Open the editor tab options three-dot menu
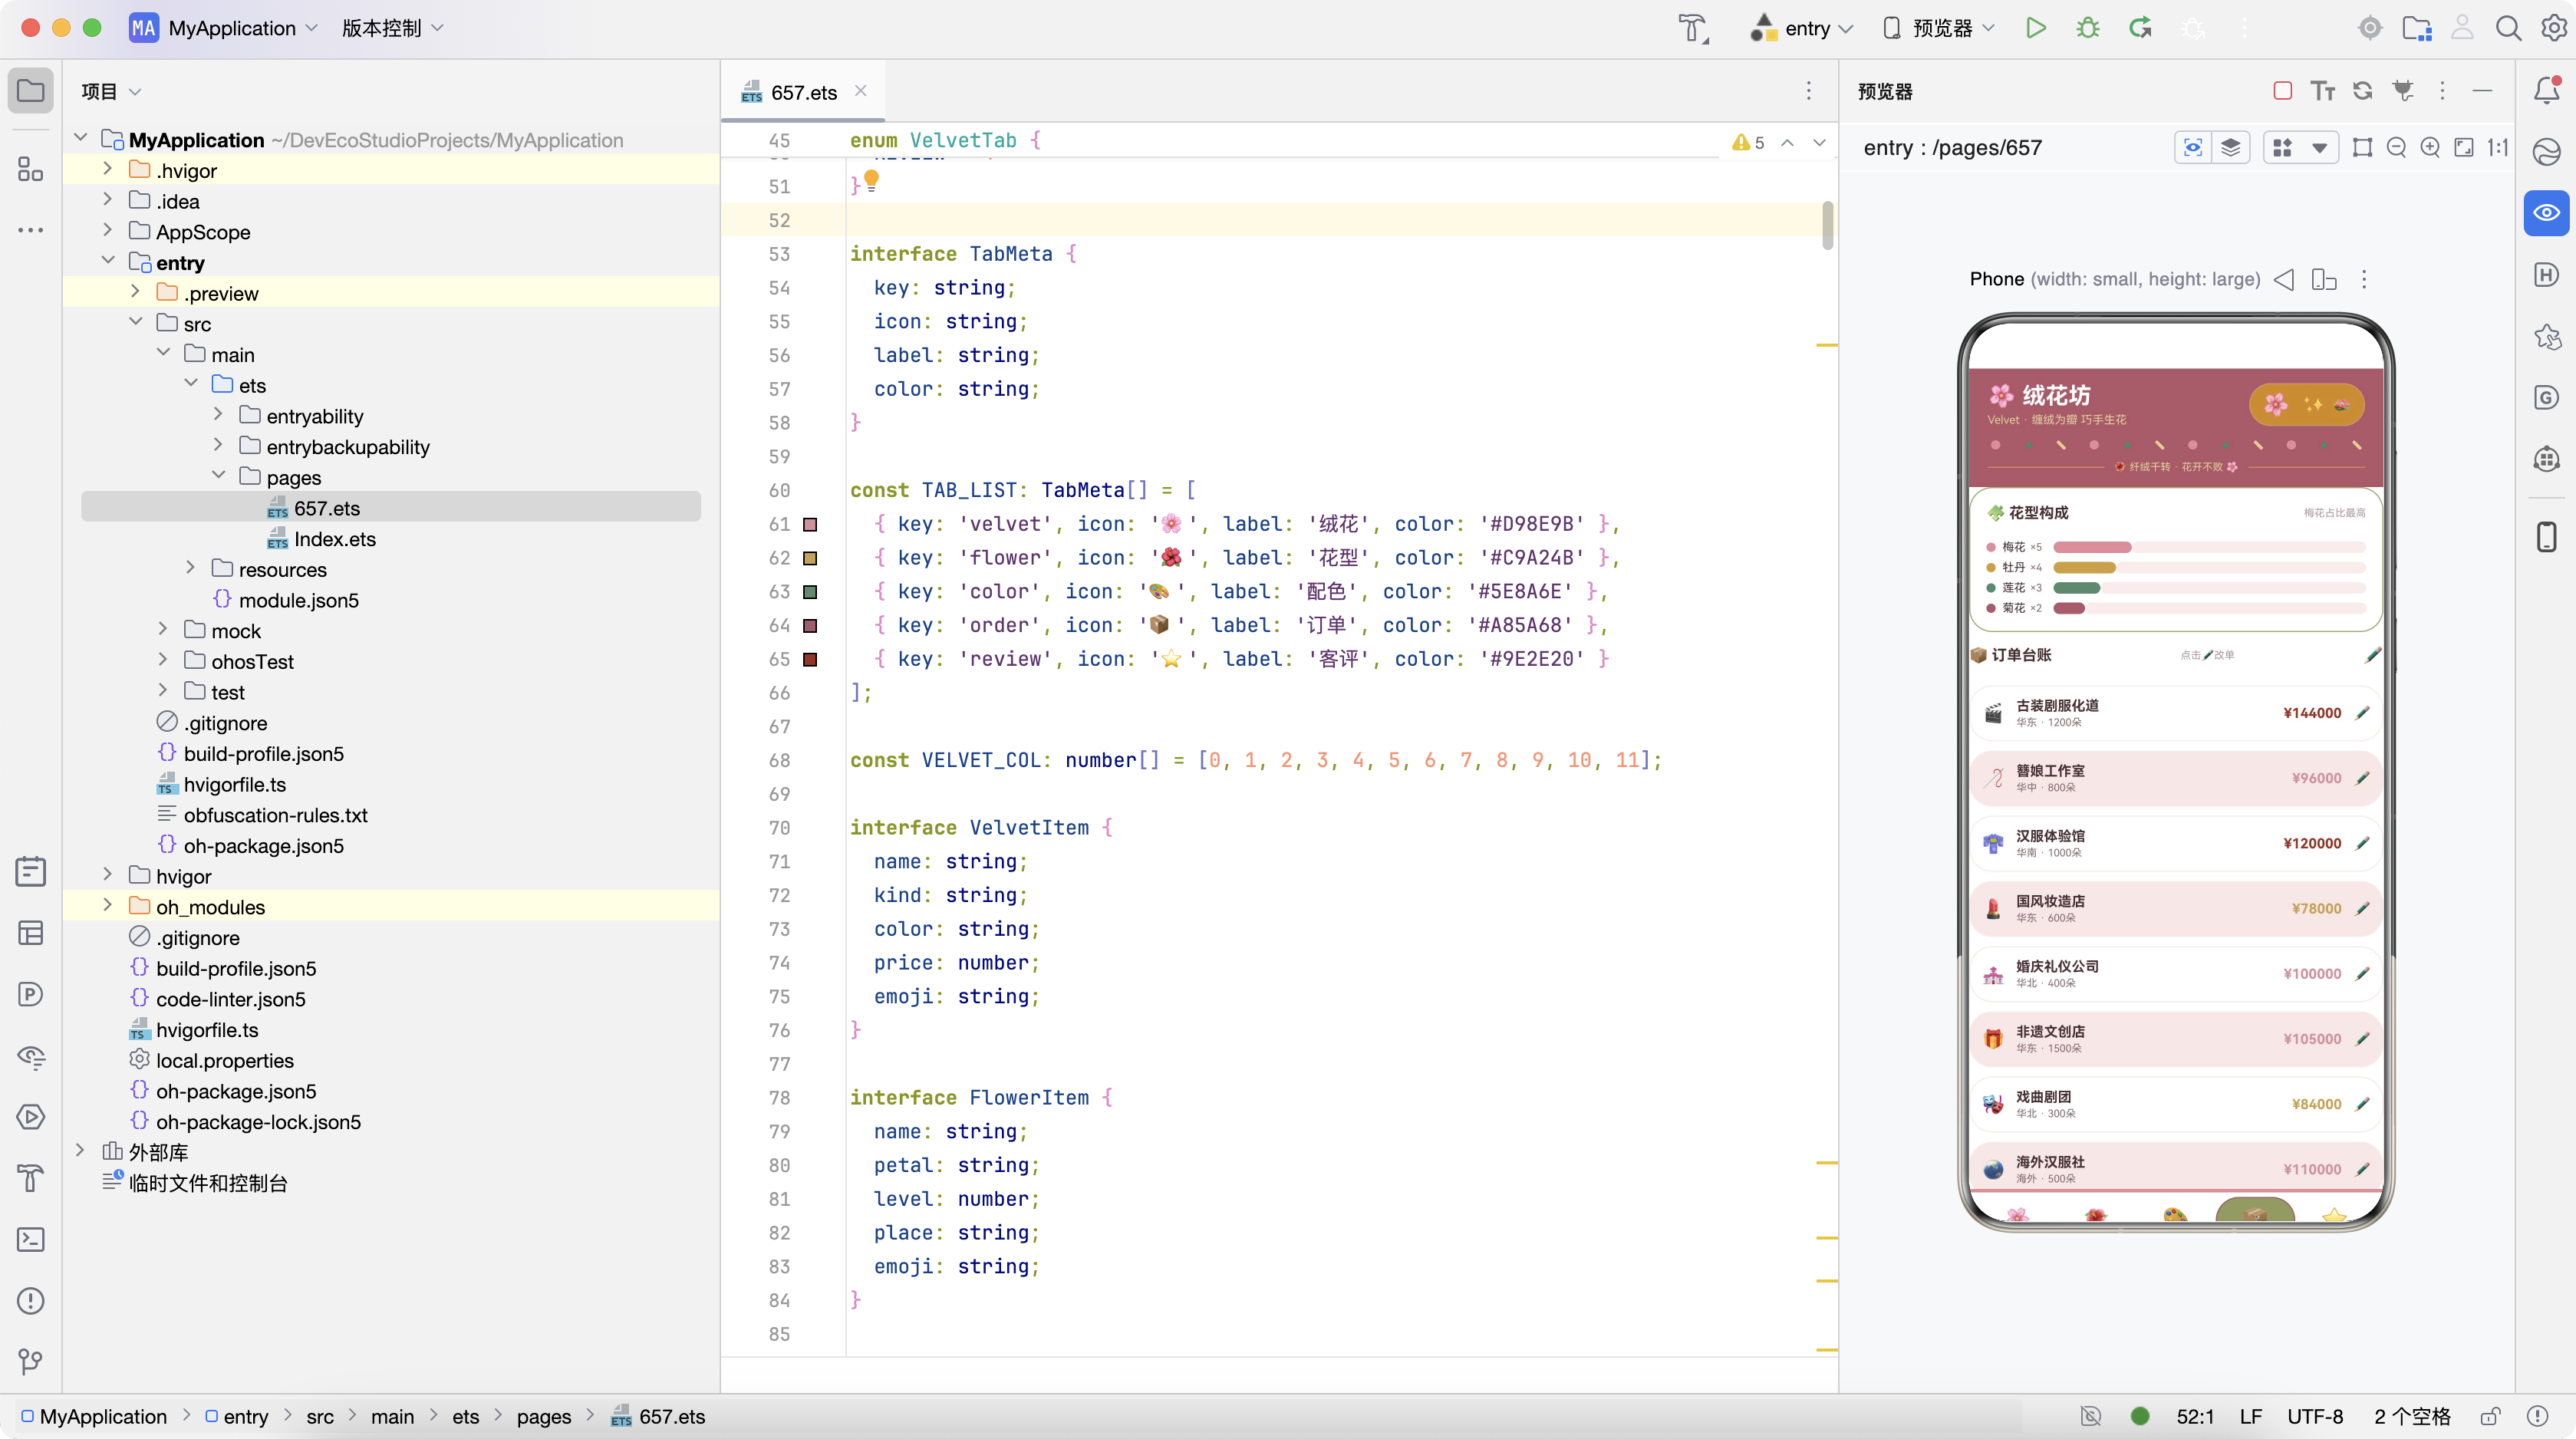The width and height of the screenshot is (2576, 1439). click(1808, 91)
